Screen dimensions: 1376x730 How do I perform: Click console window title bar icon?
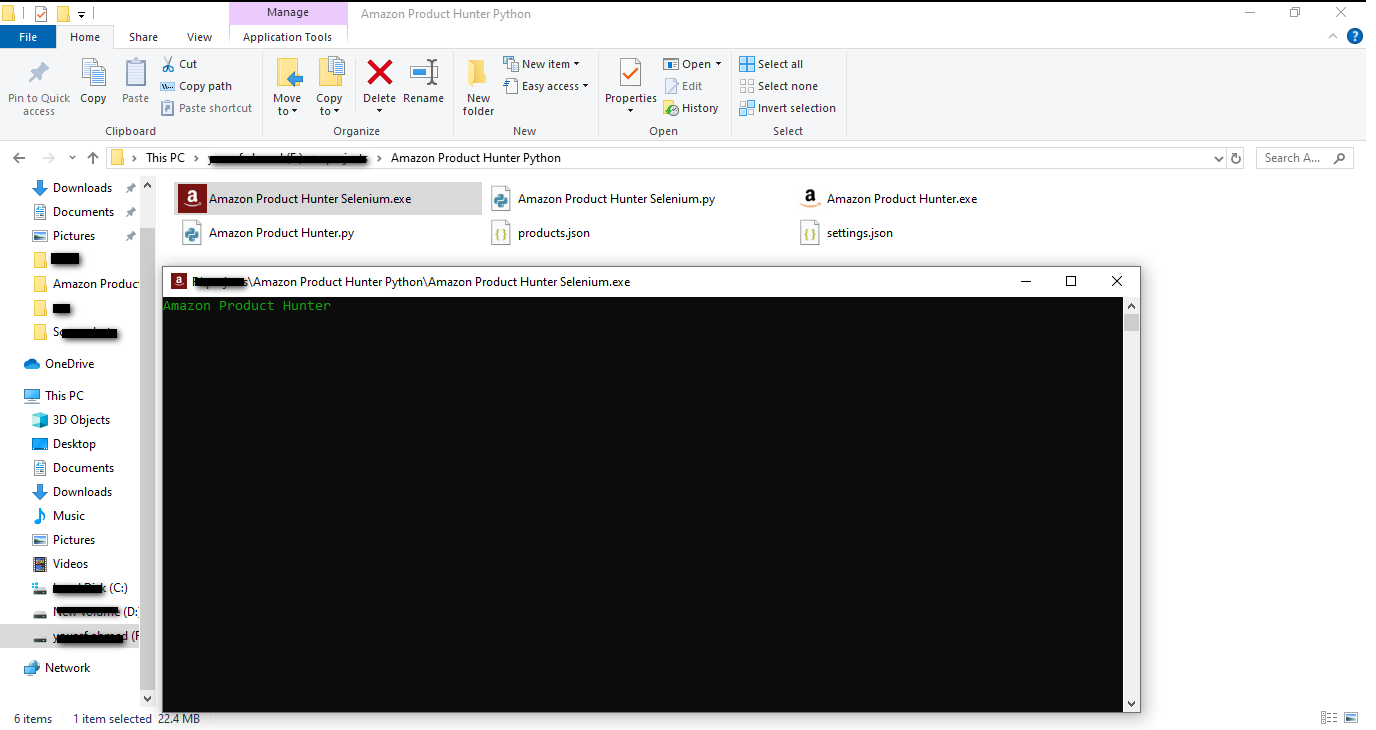point(178,281)
